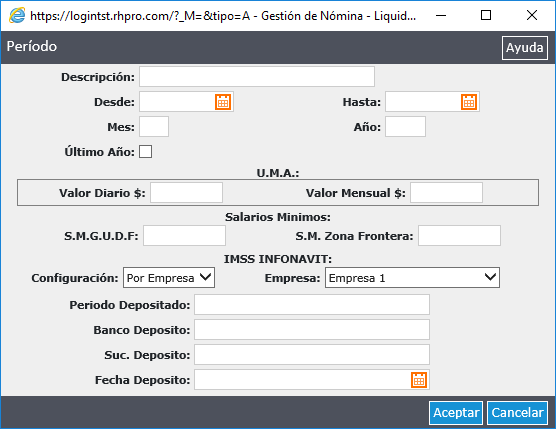Cancel the dialog with Cancelar
This screenshot has width=556, height=429.
(x=517, y=413)
